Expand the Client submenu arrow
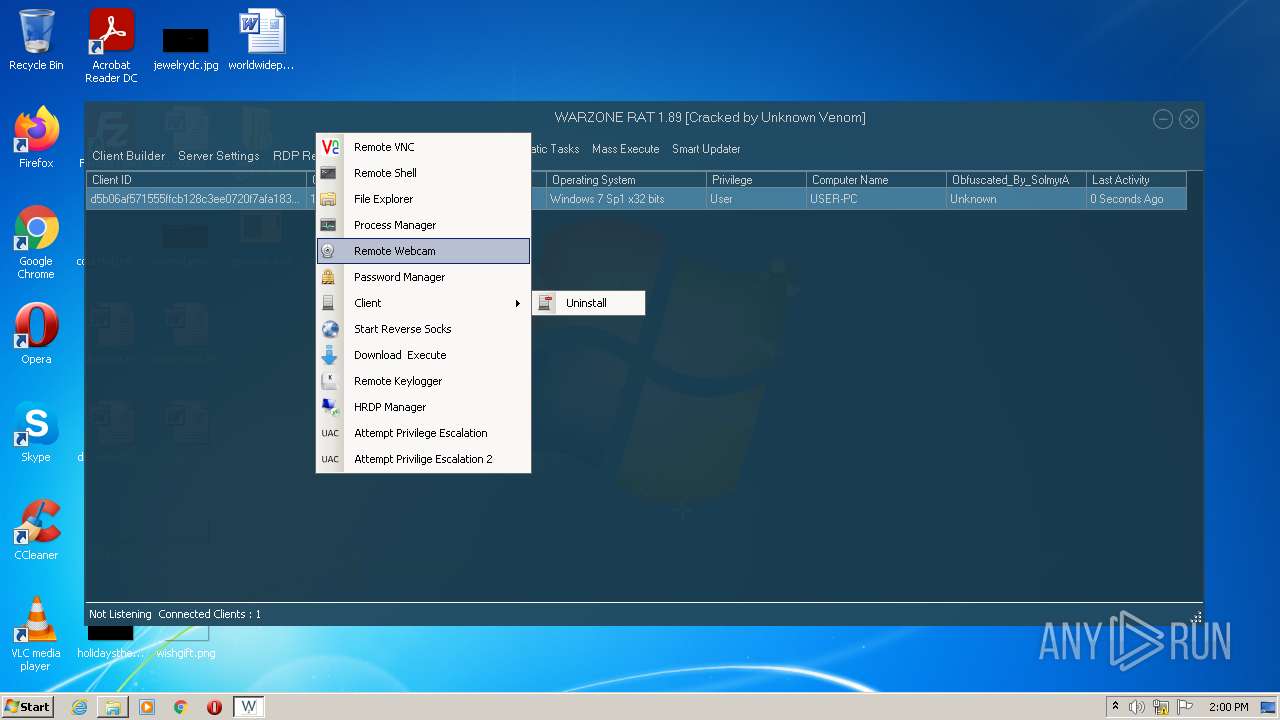This screenshot has height=720, width=1280. pyautogui.click(x=517, y=303)
